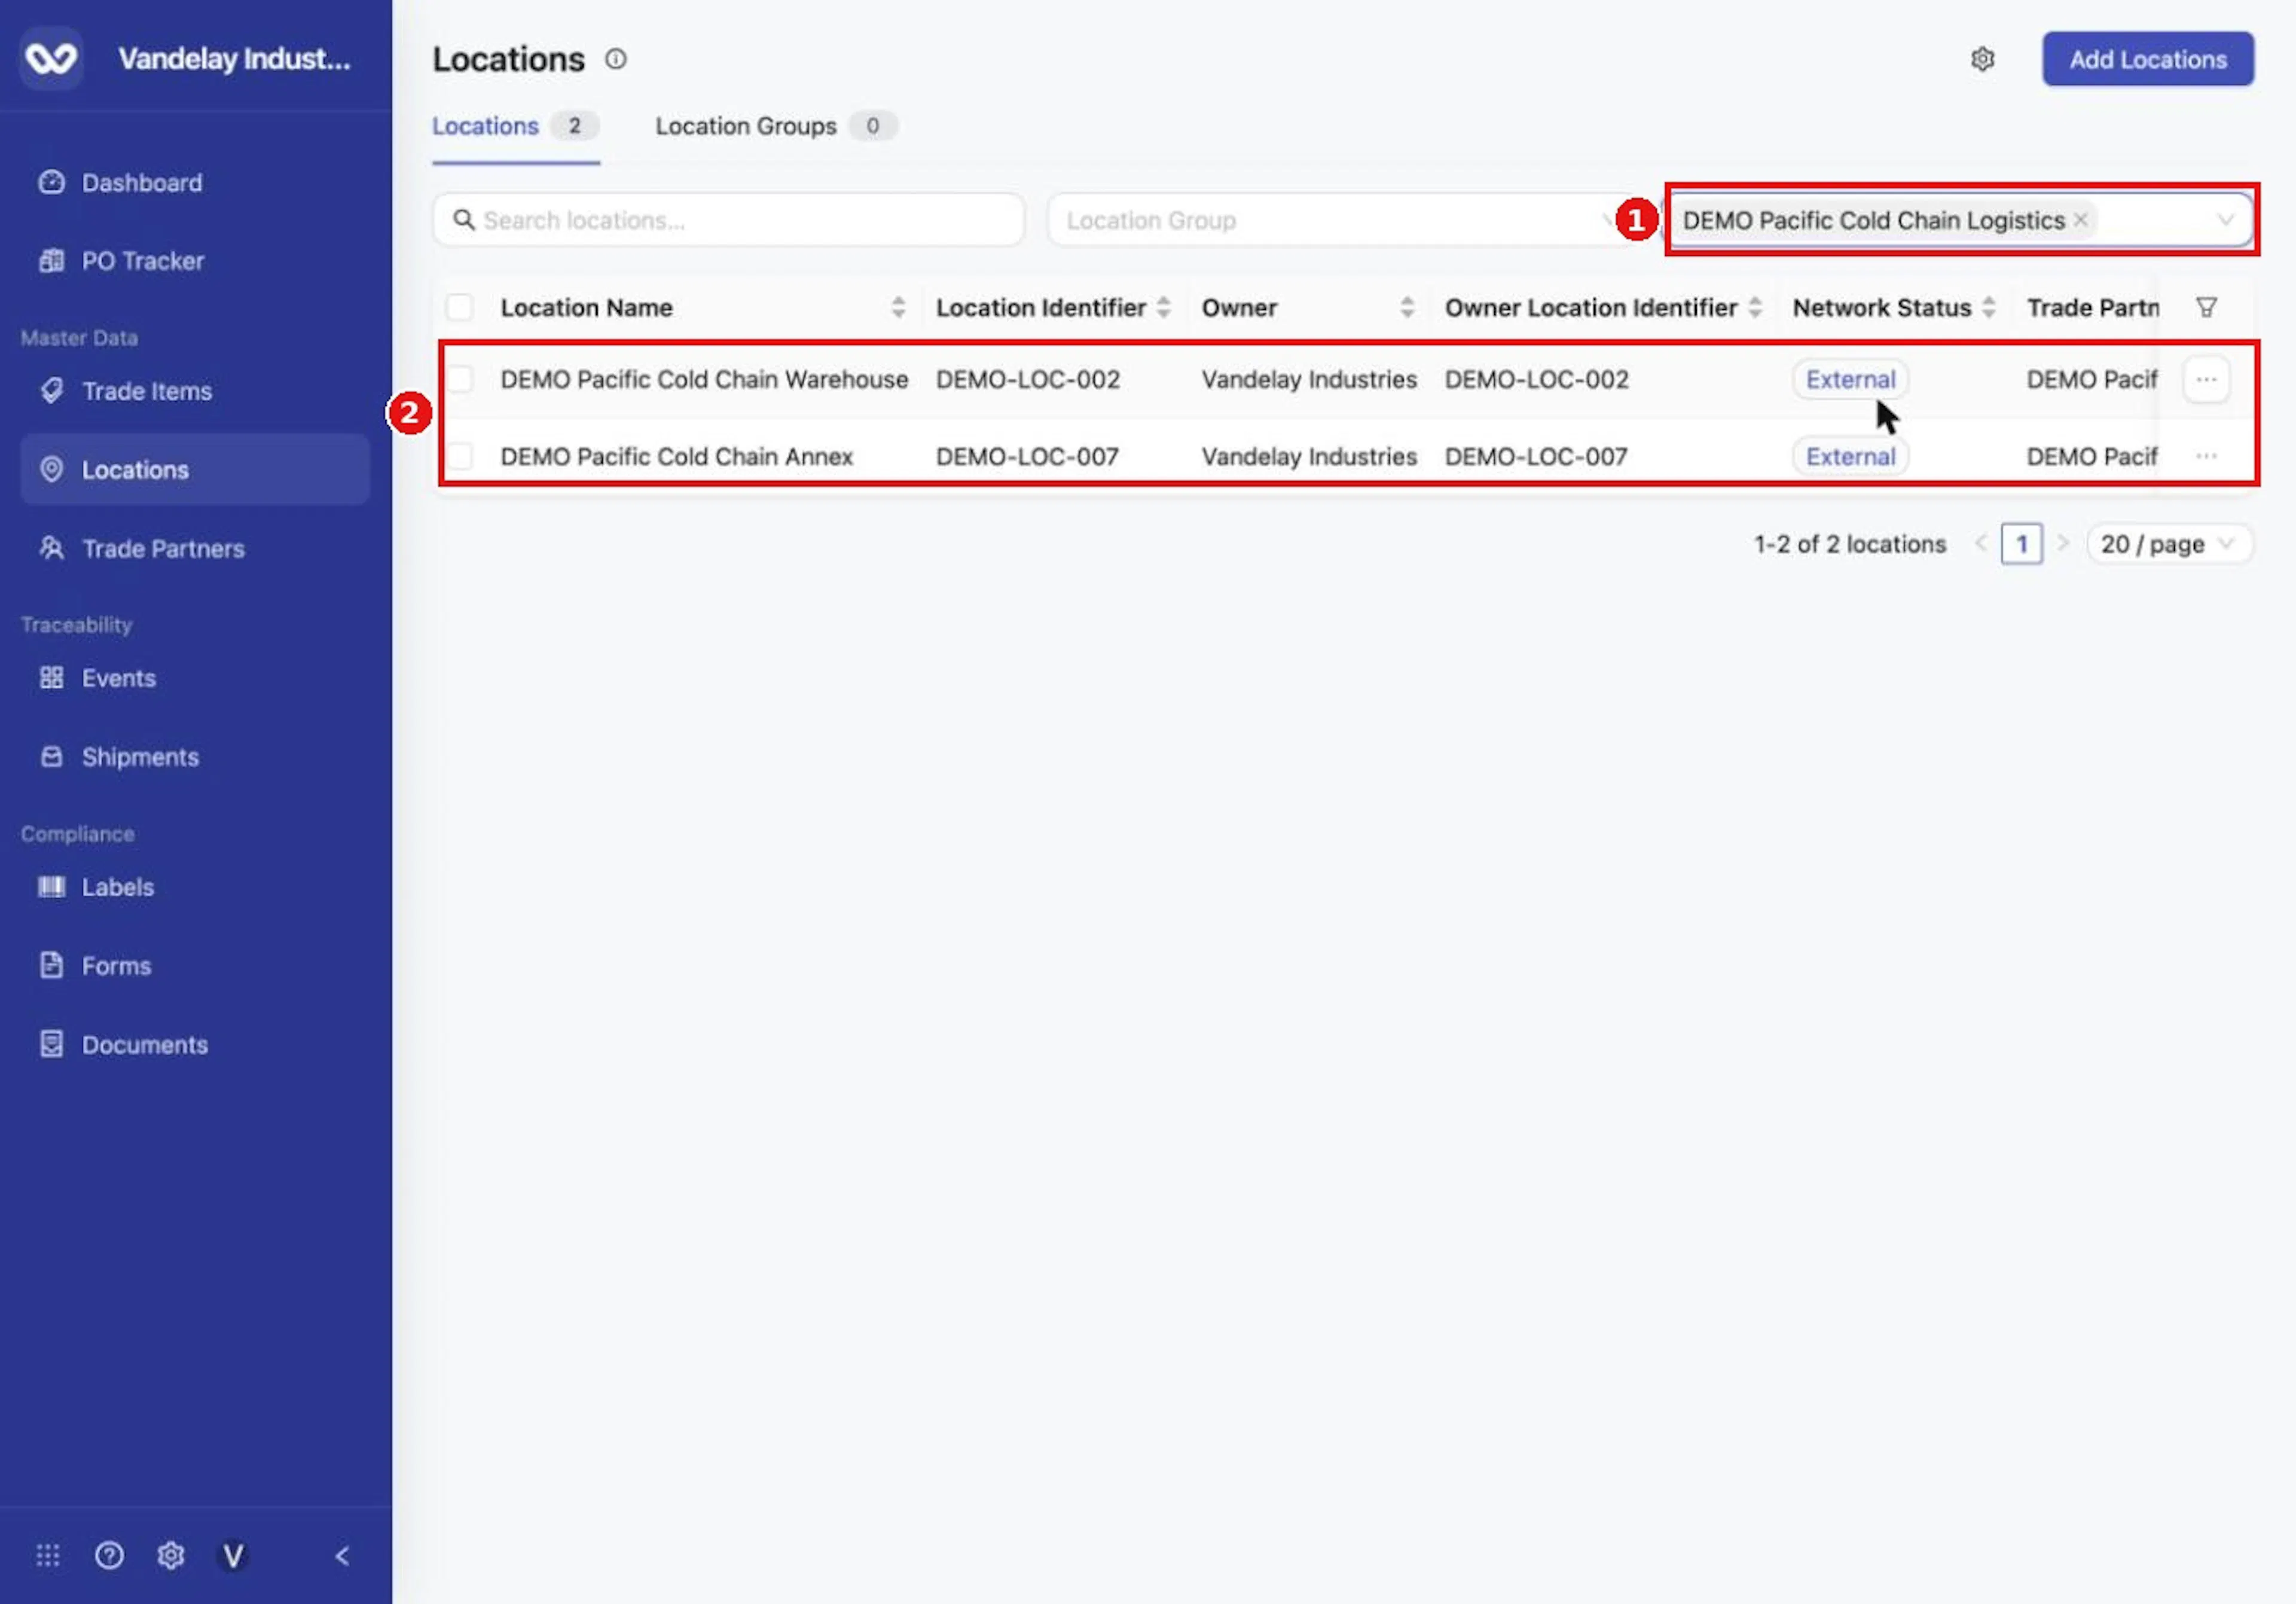This screenshot has width=2296, height=1604.
Task: Go to the next page arrow
Action: [x=2062, y=543]
